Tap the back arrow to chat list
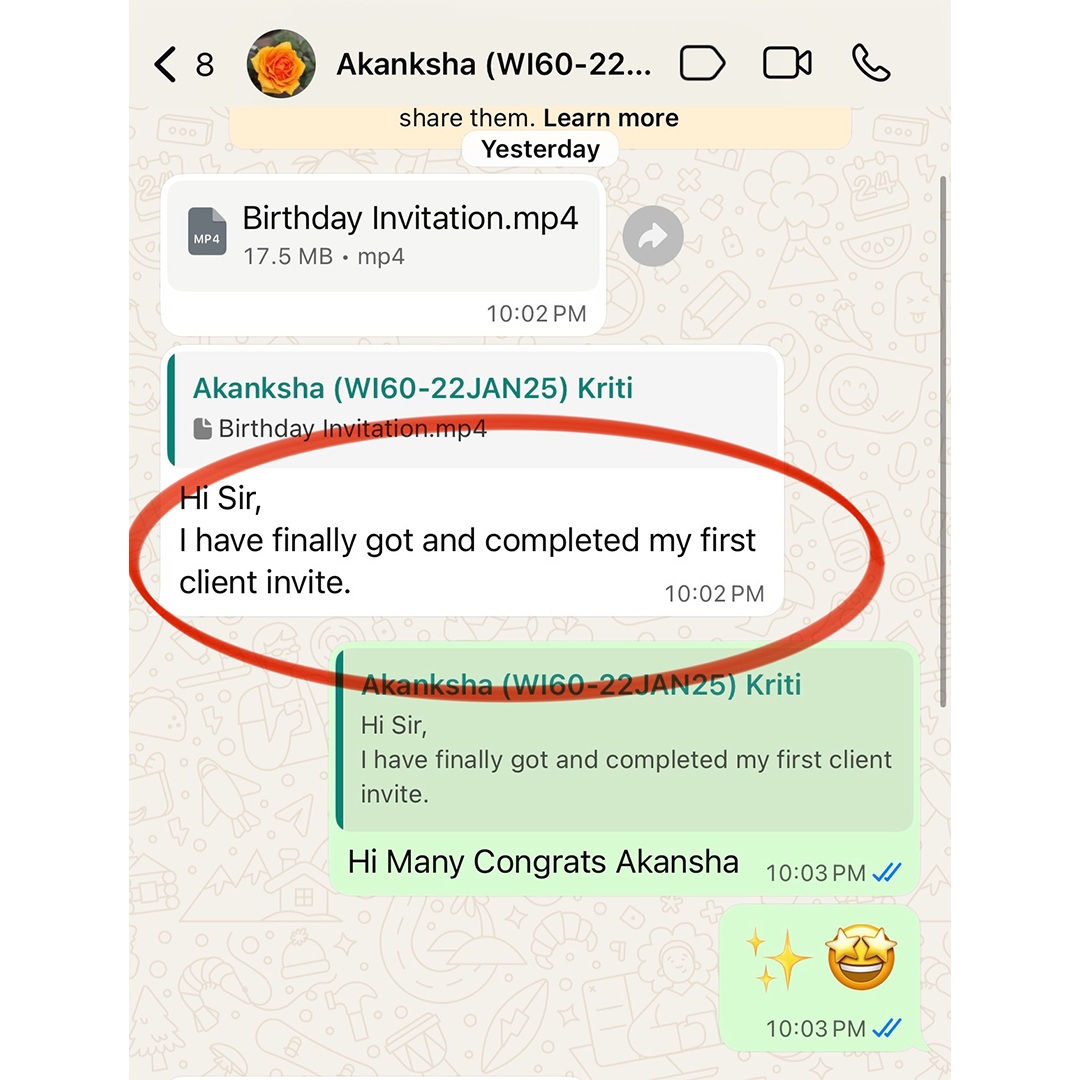This screenshot has width=1080, height=1080. pyautogui.click(x=165, y=65)
